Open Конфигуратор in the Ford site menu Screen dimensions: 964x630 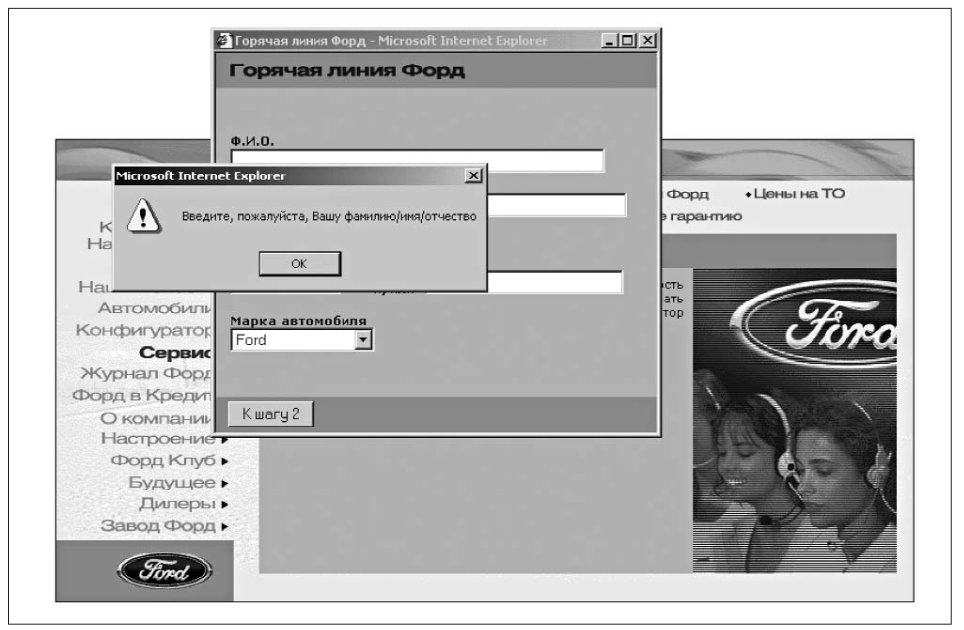143,330
